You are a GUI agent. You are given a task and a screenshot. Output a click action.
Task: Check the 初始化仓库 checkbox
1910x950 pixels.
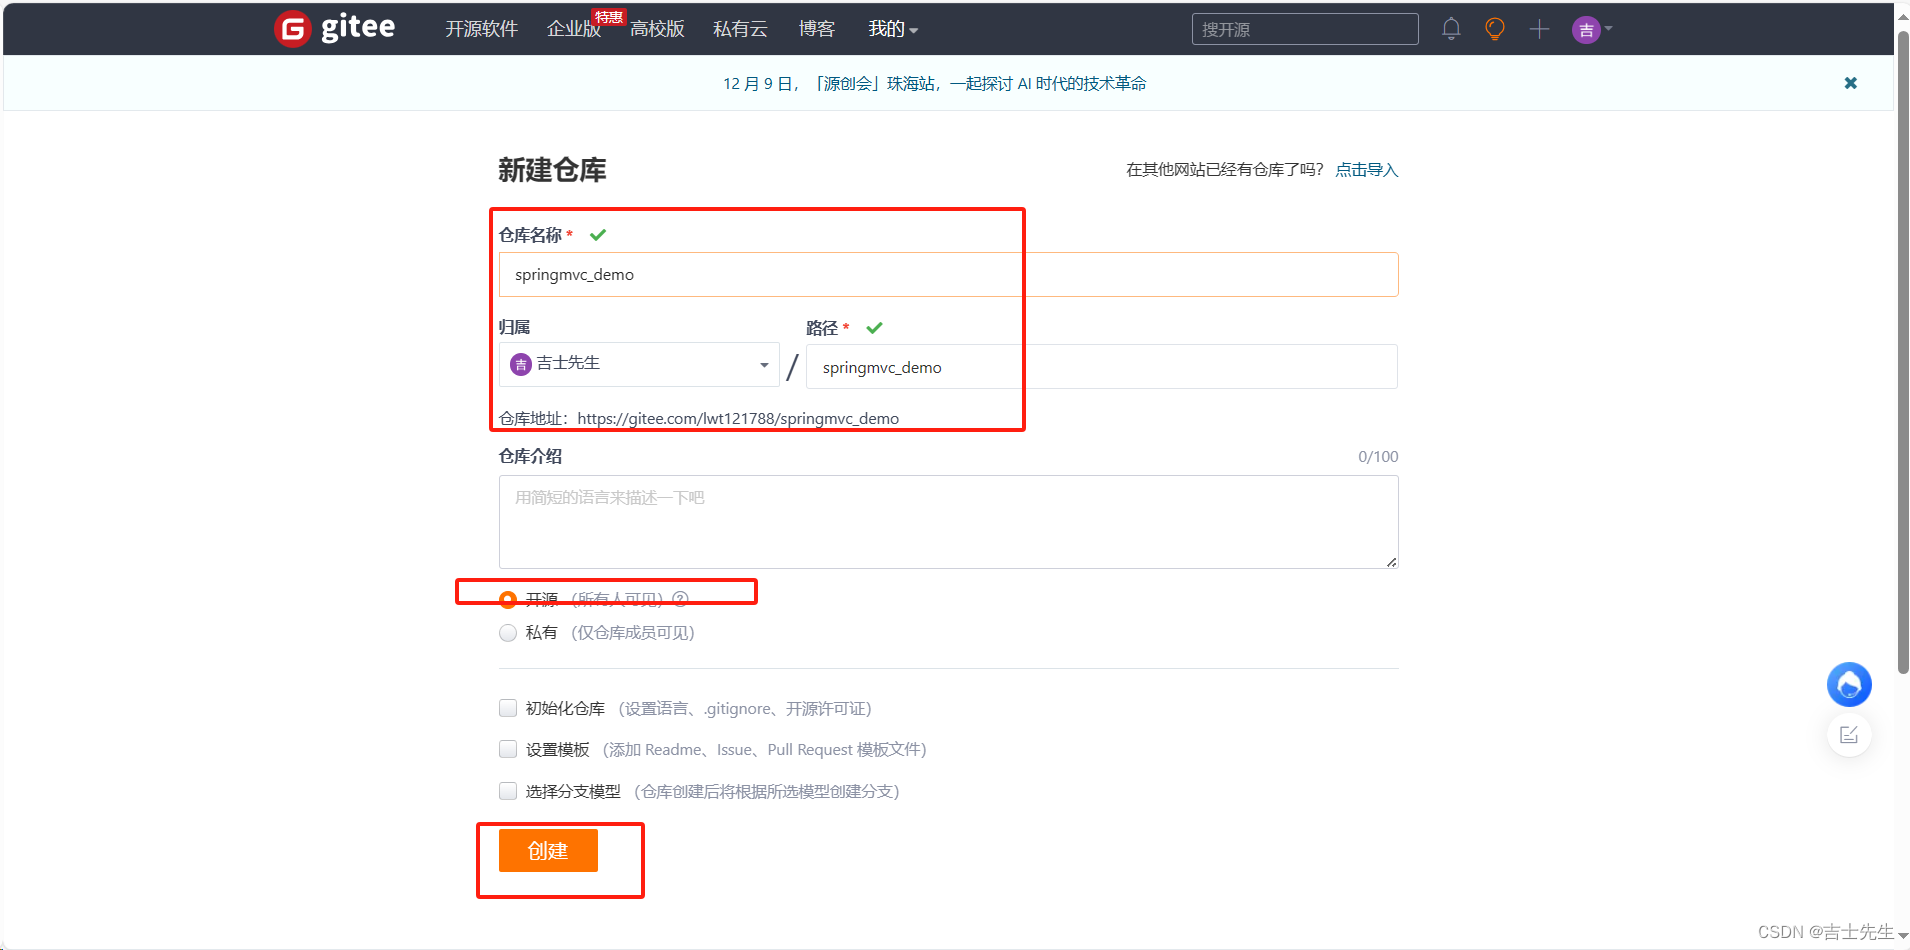point(508,708)
